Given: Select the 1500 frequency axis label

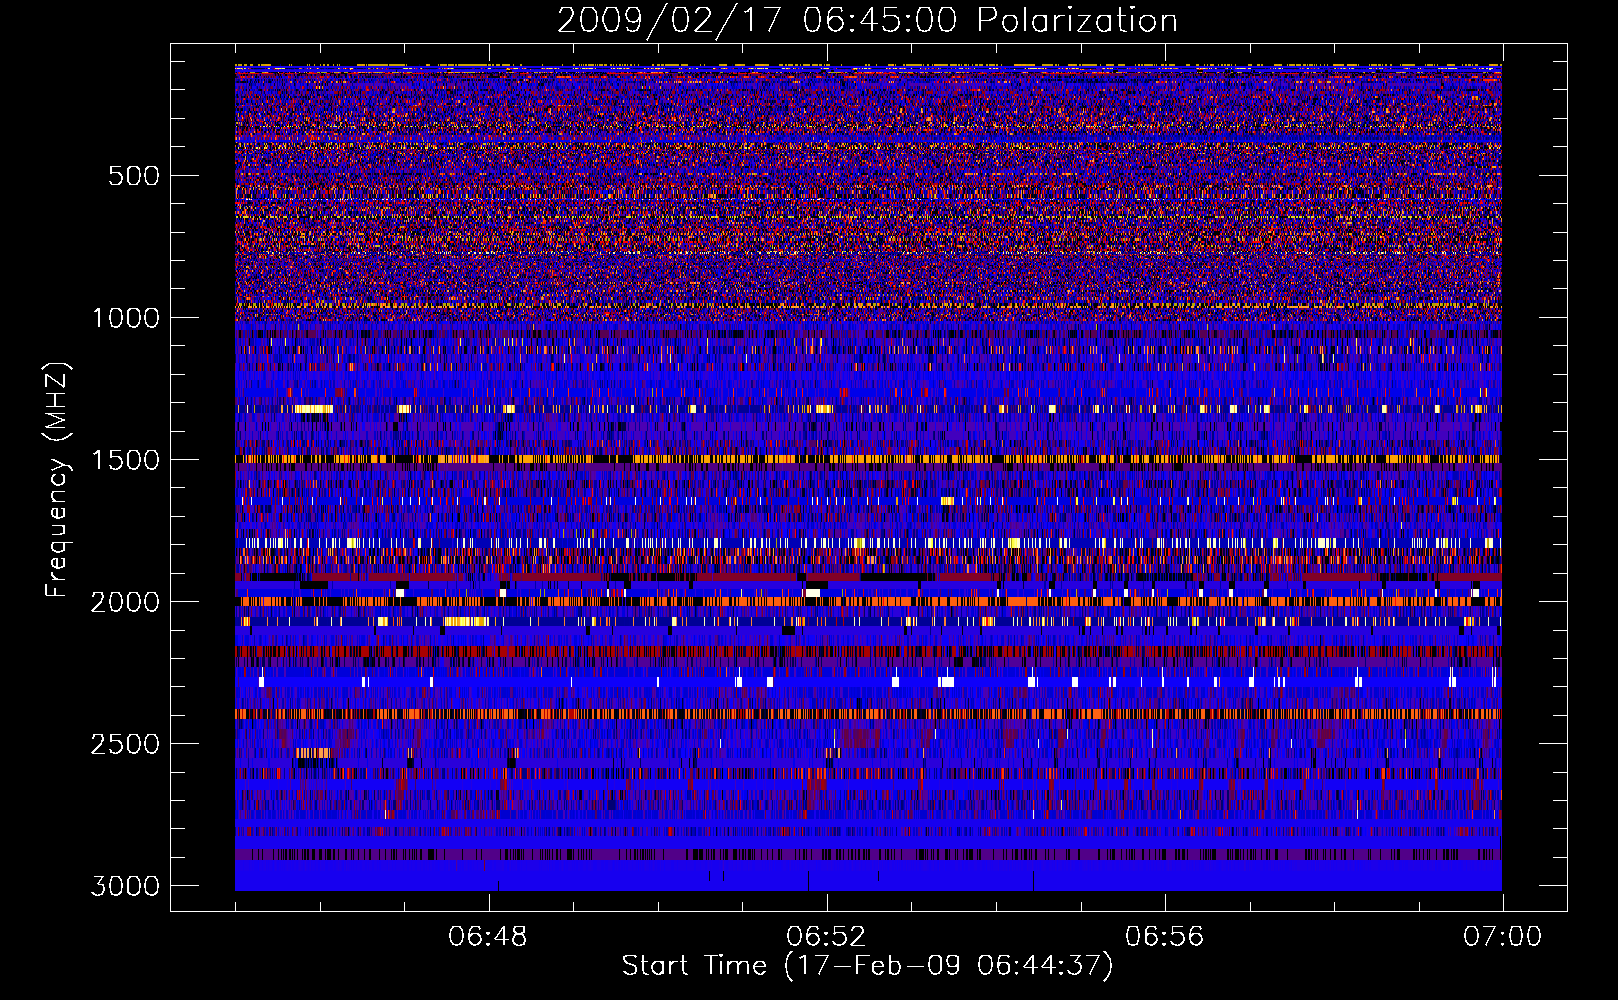Looking at the screenshot, I should pyautogui.click(x=125, y=460).
